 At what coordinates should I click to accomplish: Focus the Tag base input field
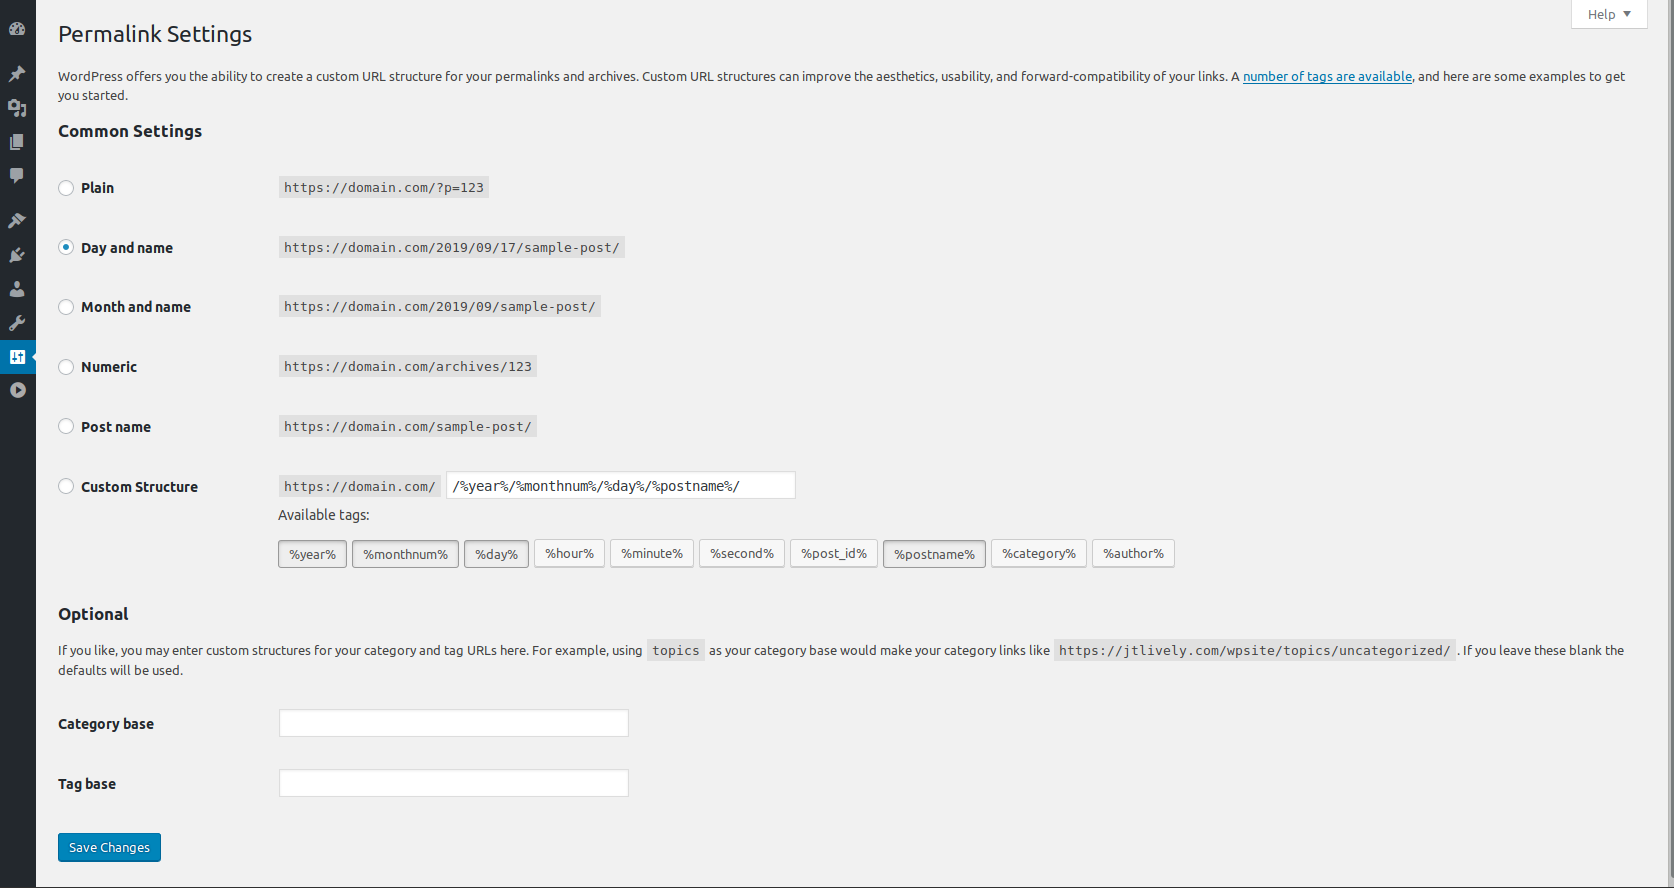(454, 783)
